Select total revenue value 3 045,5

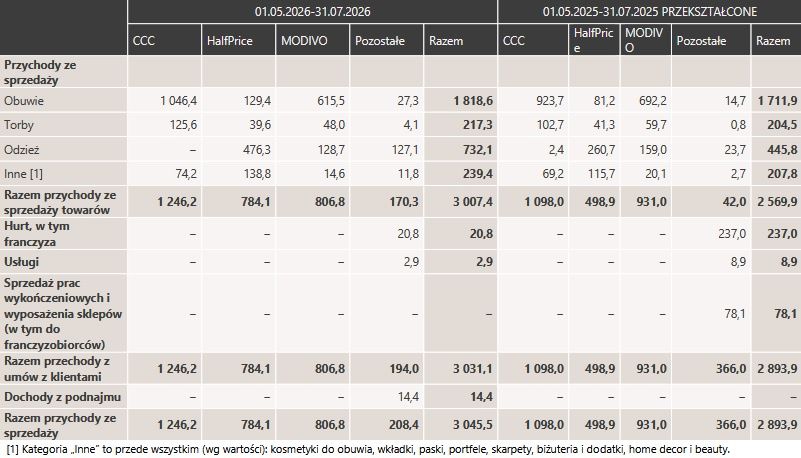coord(473,425)
